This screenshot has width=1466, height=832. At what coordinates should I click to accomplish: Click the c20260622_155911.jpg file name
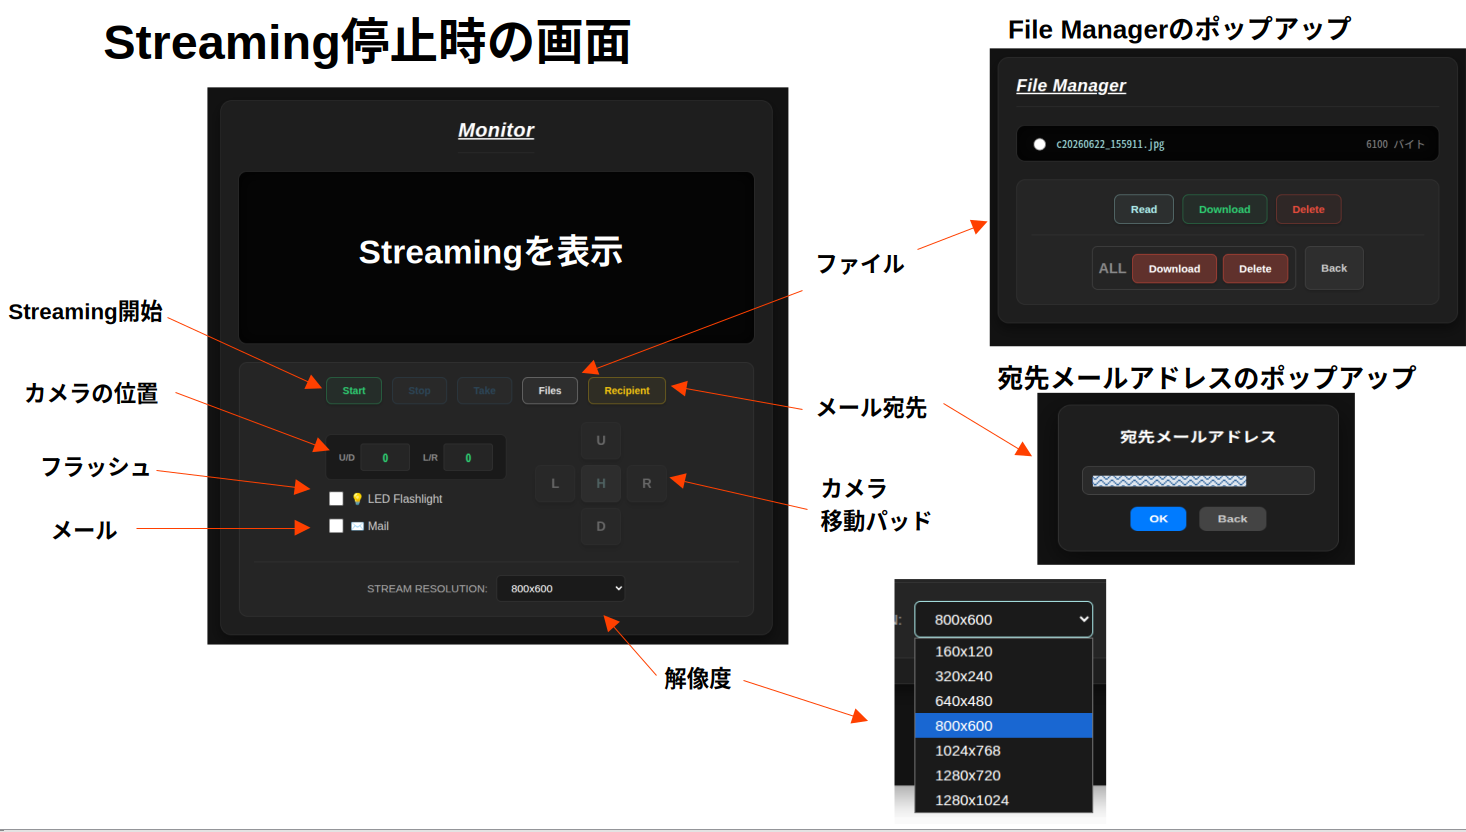point(1110,144)
